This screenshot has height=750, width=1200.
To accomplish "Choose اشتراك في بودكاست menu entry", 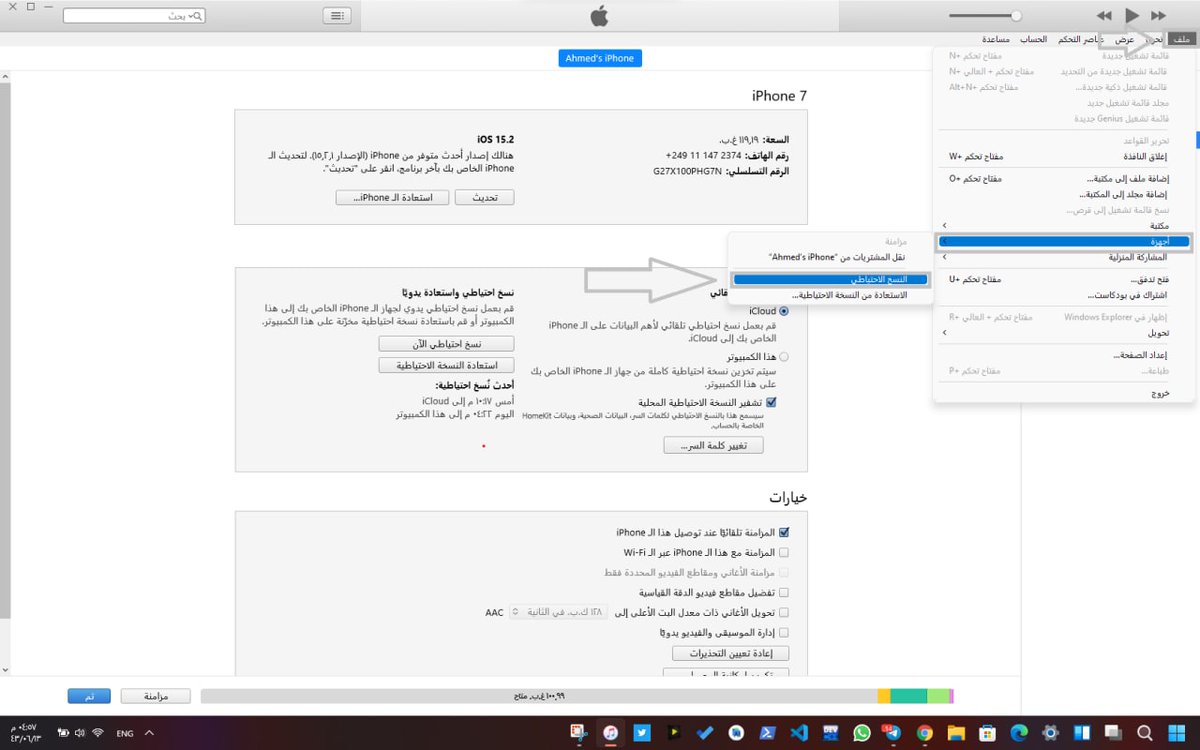I will [1064, 295].
